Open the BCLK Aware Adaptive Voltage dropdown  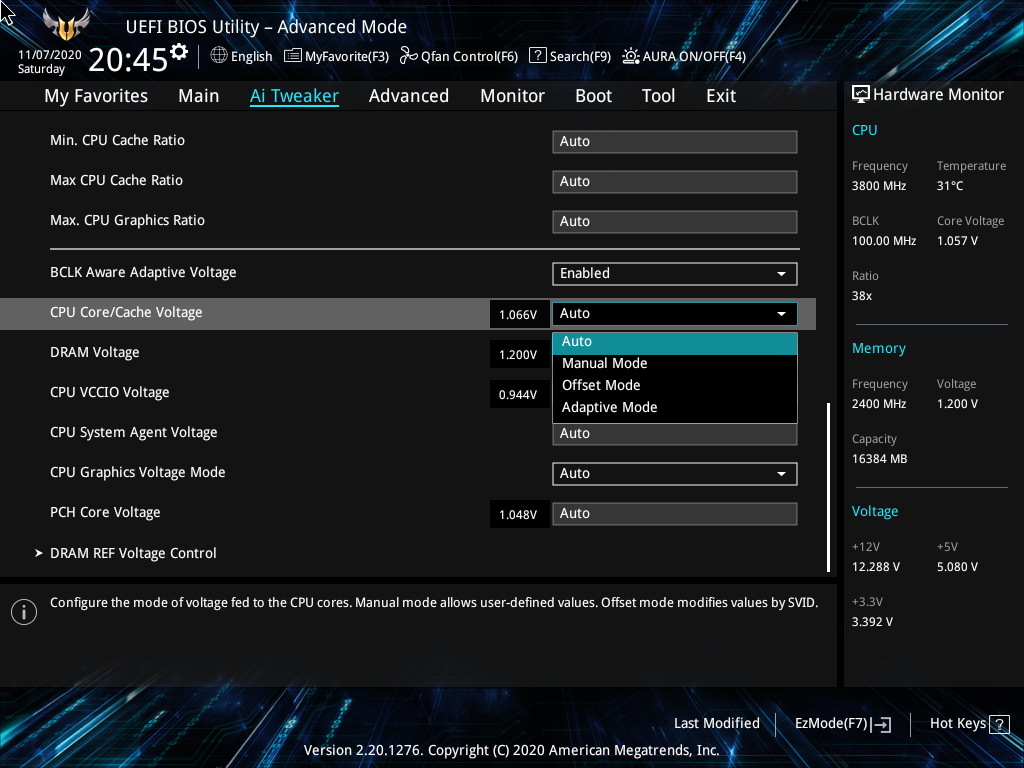pos(674,273)
